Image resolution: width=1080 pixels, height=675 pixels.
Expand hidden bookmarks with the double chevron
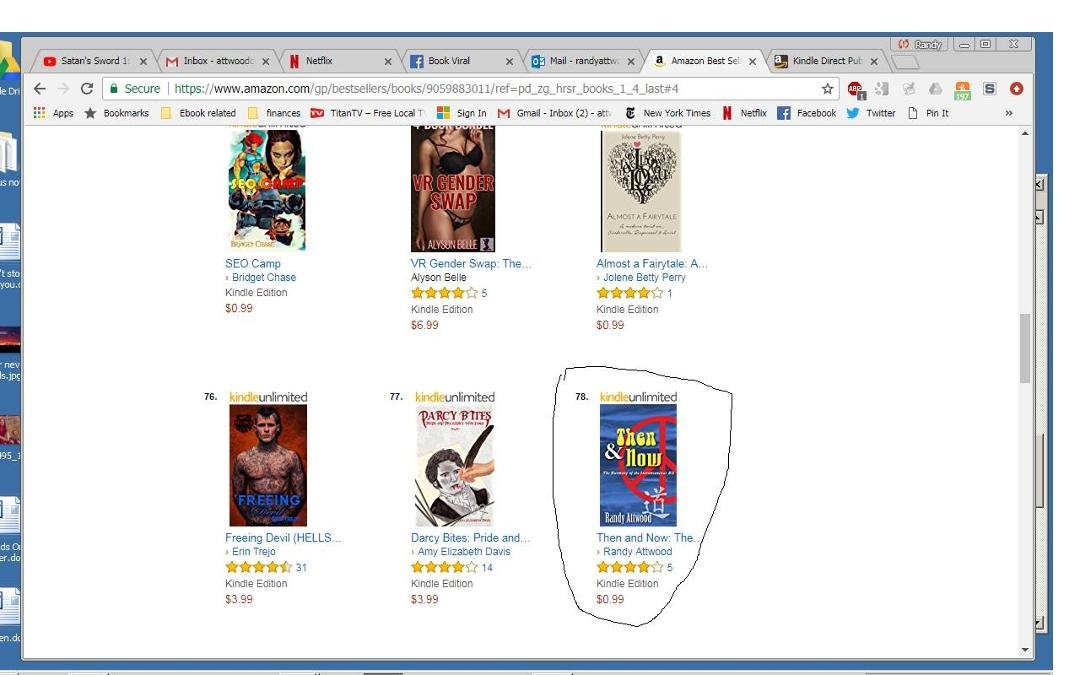(x=1008, y=113)
